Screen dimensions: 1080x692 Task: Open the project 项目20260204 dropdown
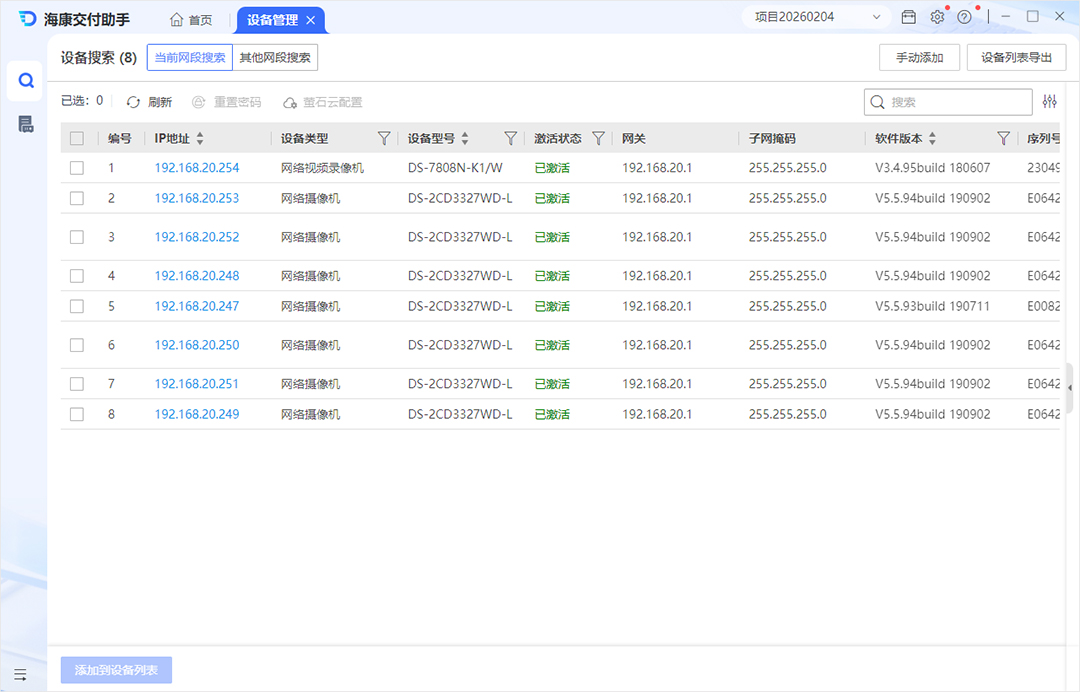[x=816, y=18]
